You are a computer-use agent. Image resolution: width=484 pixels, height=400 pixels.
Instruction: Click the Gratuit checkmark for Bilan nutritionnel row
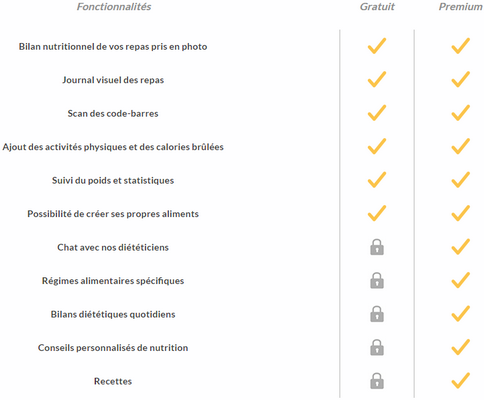(377, 46)
